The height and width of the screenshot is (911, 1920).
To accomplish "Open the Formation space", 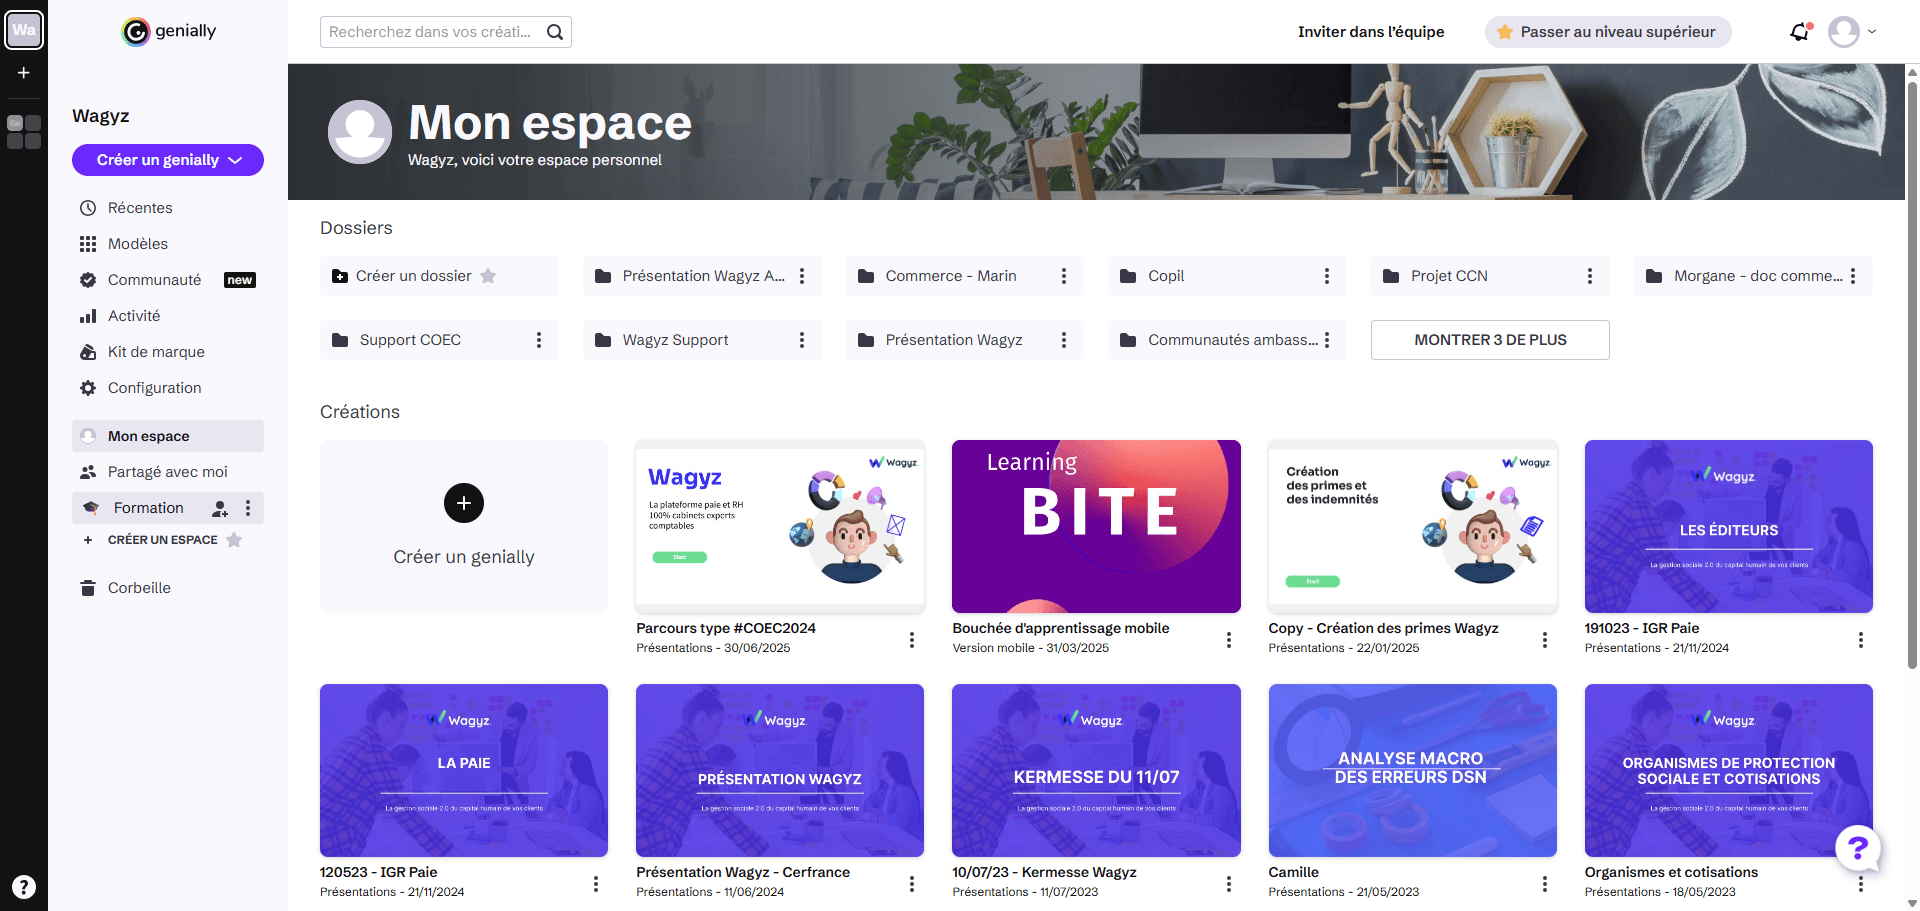I will coord(148,508).
